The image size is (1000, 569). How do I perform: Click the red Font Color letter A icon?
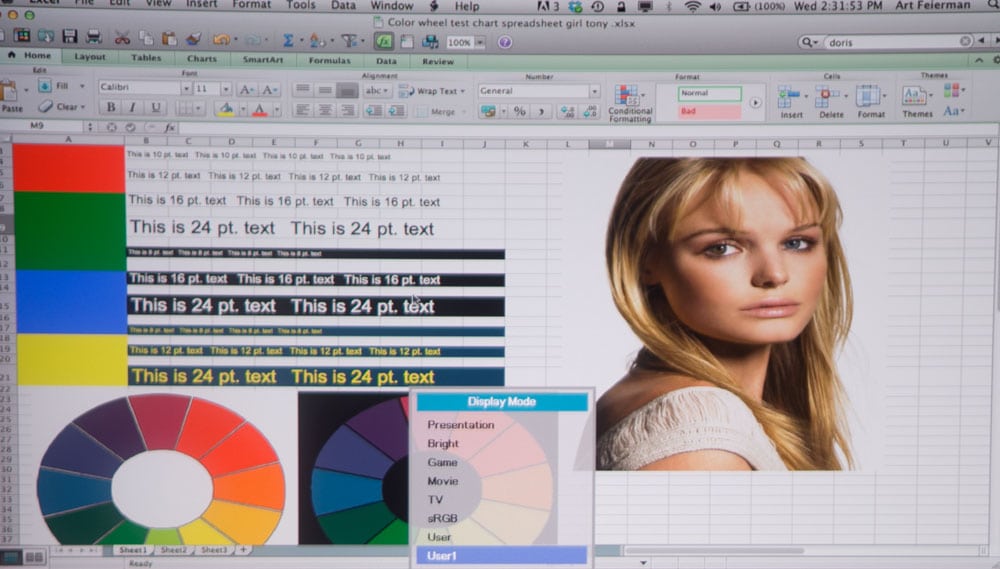coord(259,110)
